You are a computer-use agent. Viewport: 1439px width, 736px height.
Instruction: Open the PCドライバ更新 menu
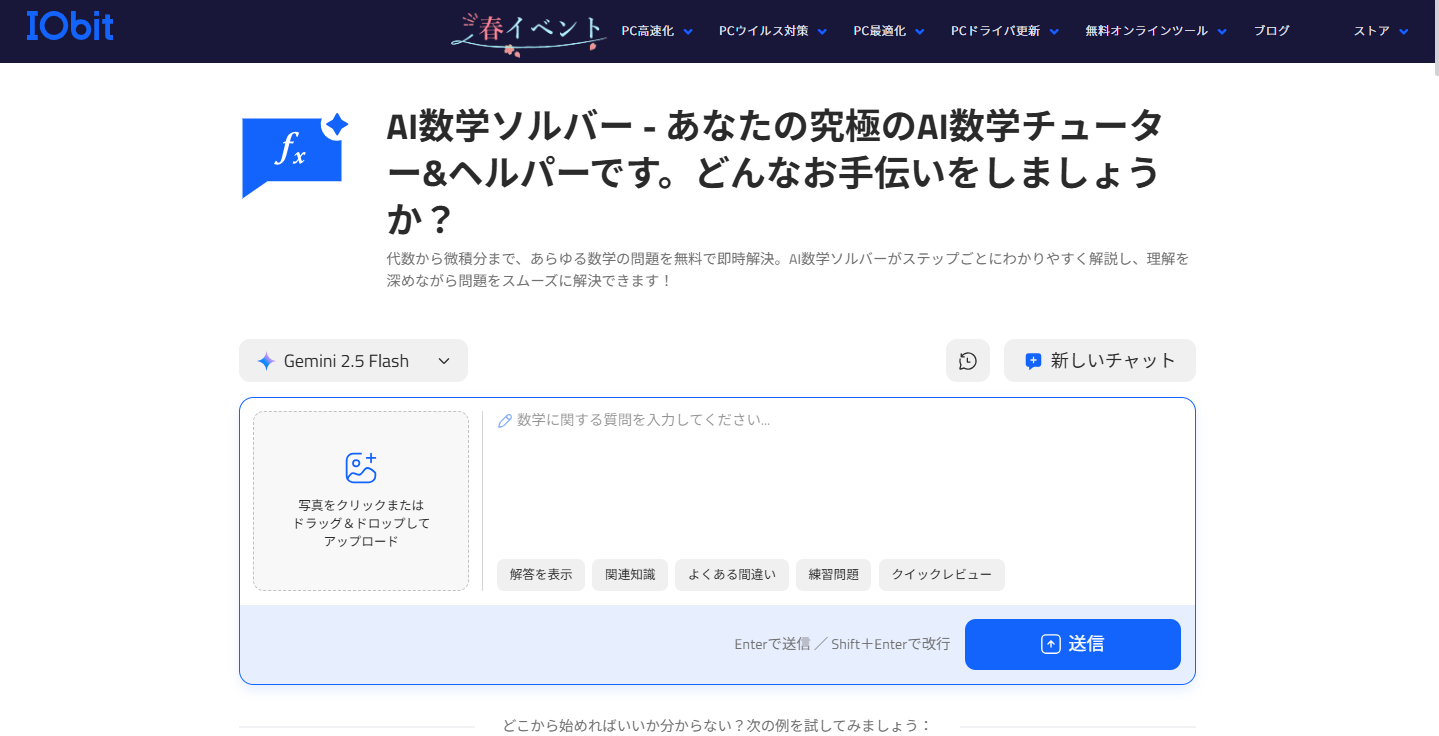click(x=1004, y=31)
